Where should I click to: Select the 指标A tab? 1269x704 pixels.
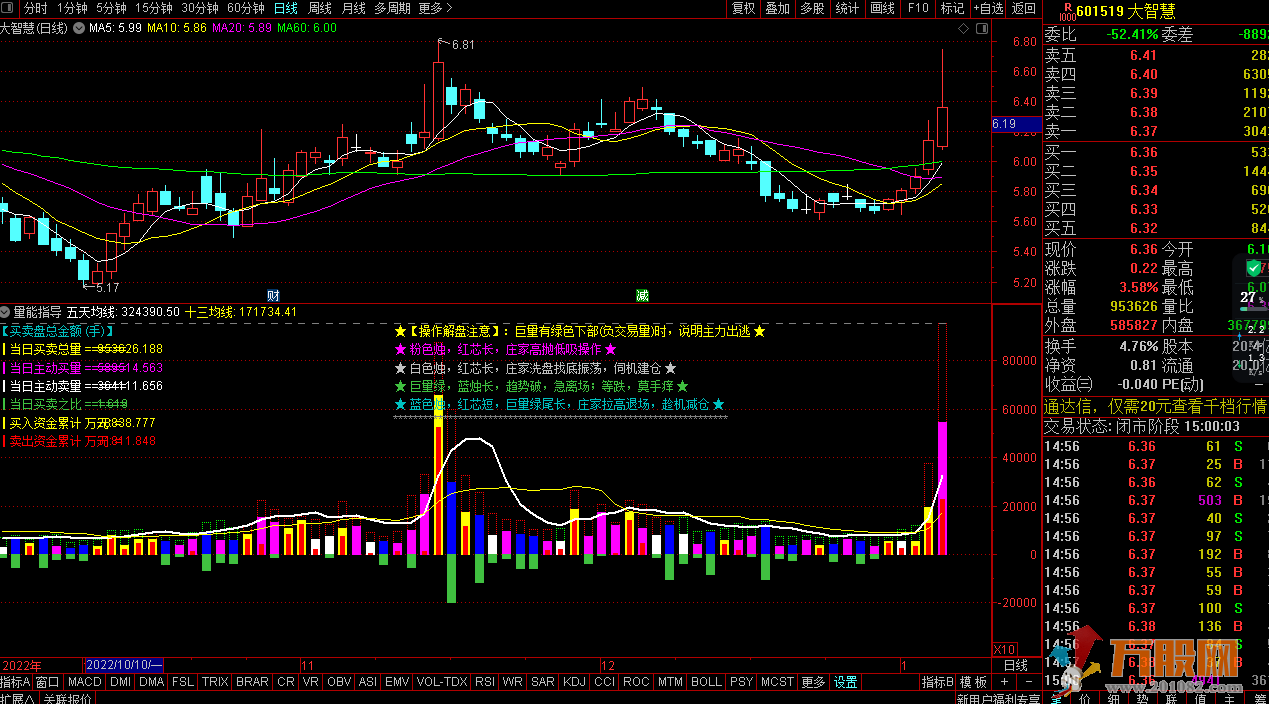(15, 682)
